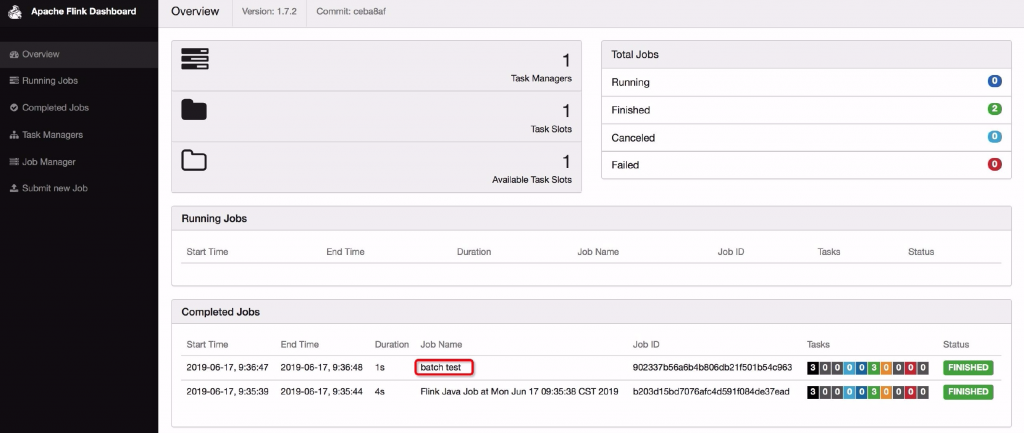The height and width of the screenshot is (433, 1024).
Task: Click the Apache Flink squirrel logo
Action: [15, 12]
